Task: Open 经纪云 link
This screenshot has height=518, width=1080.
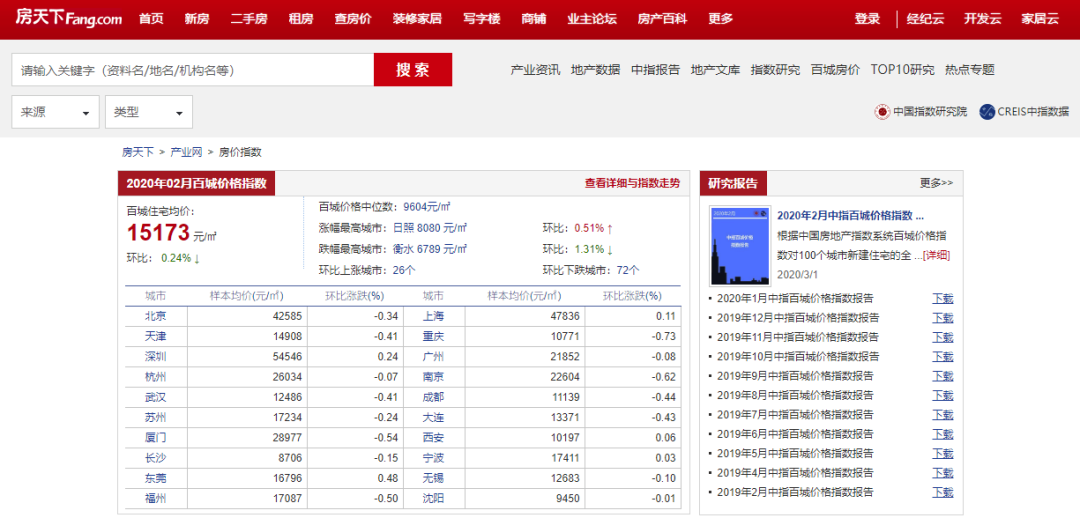Action: [x=925, y=19]
